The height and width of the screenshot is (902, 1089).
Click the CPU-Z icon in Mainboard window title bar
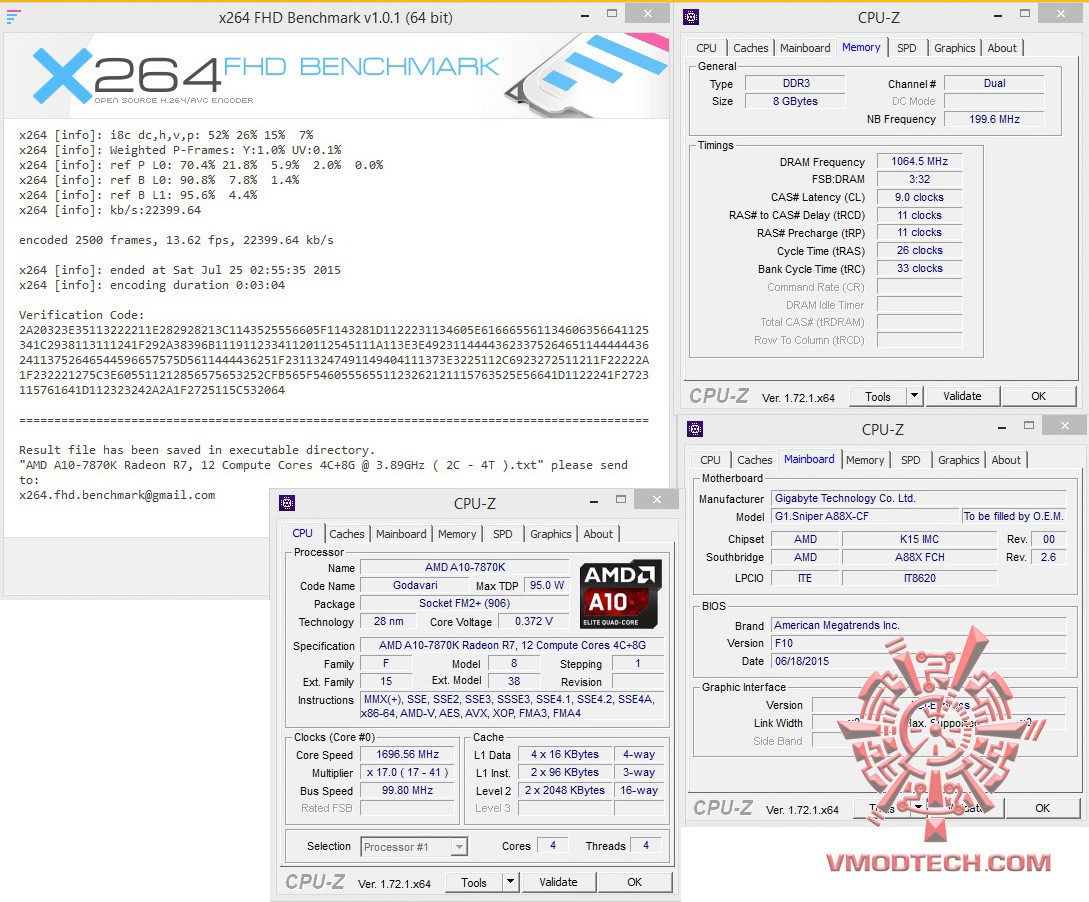[x=695, y=429]
